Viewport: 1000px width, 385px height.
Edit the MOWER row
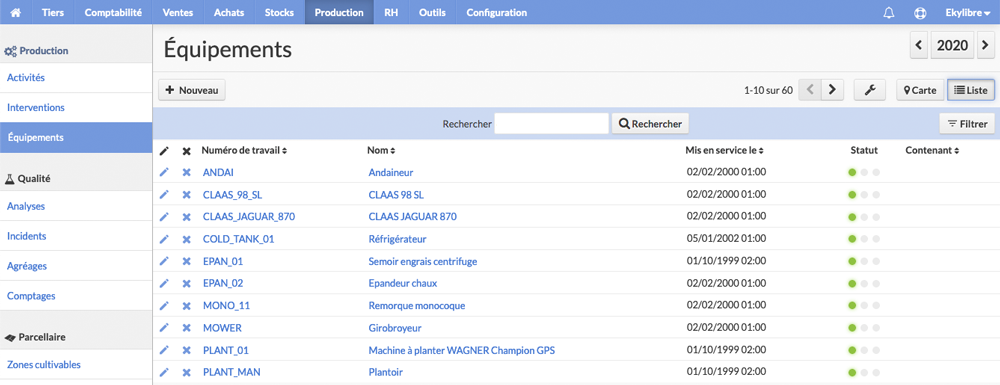click(165, 328)
